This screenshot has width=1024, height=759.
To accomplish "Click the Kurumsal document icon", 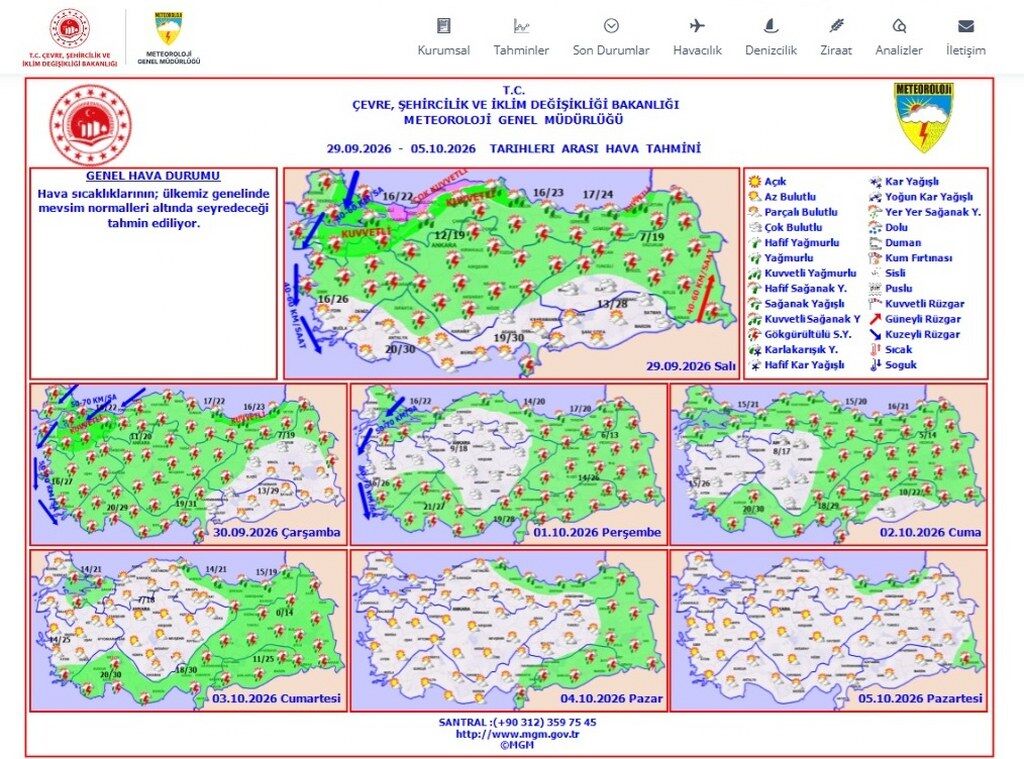I will pyautogui.click(x=443, y=26).
